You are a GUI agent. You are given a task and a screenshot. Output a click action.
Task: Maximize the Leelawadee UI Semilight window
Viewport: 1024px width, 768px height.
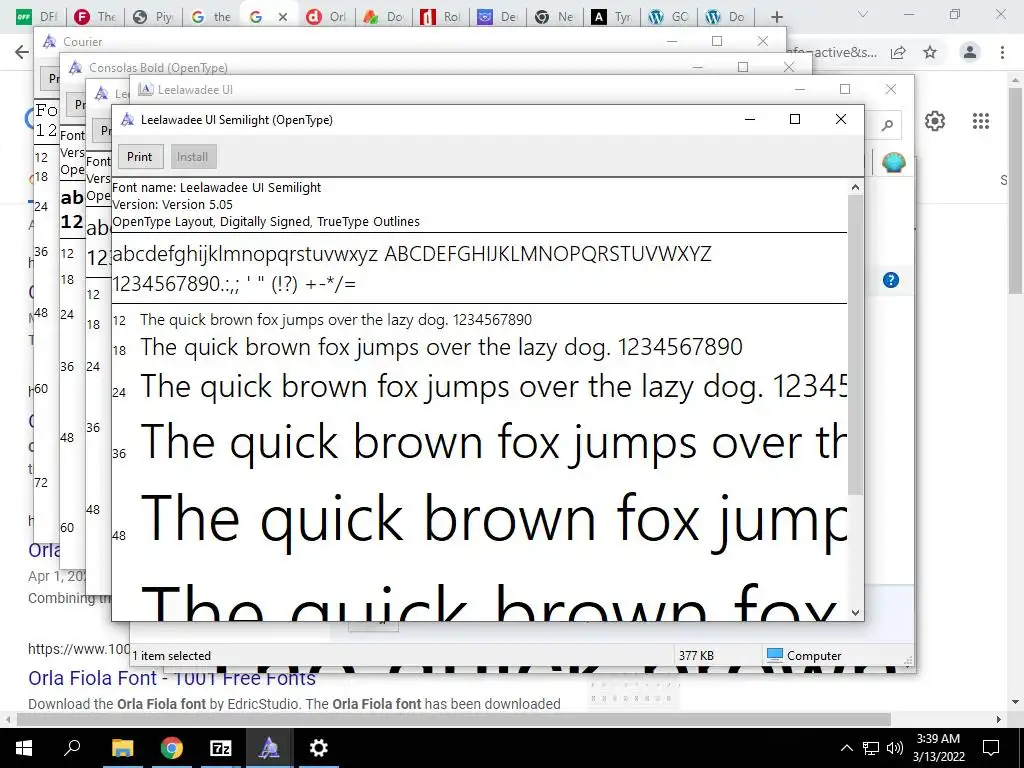[x=795, y=119]
